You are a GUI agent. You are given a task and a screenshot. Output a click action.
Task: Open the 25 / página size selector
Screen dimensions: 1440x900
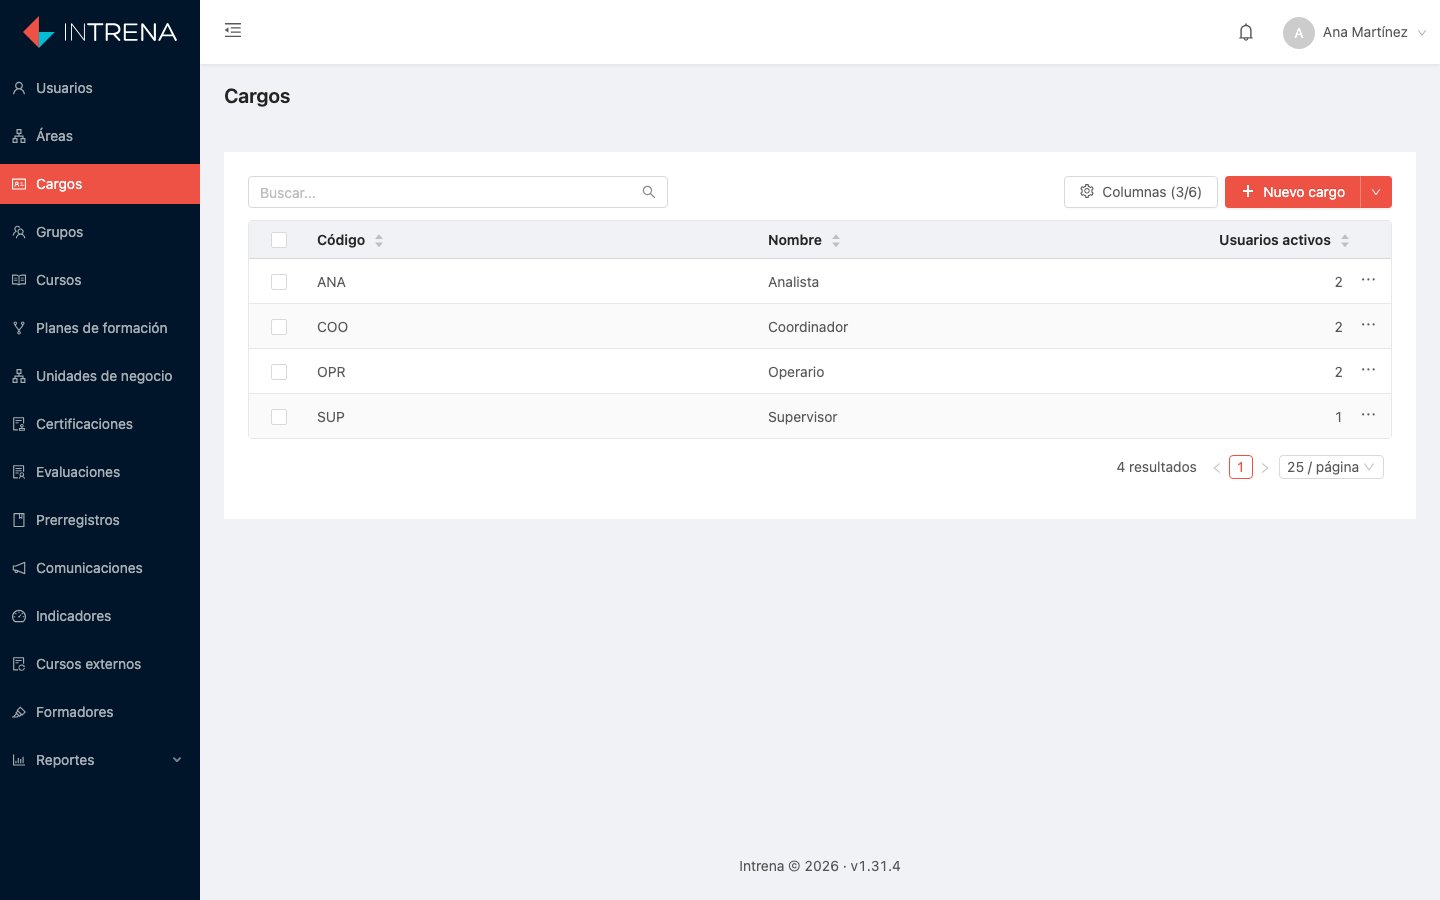[1331, 467]
